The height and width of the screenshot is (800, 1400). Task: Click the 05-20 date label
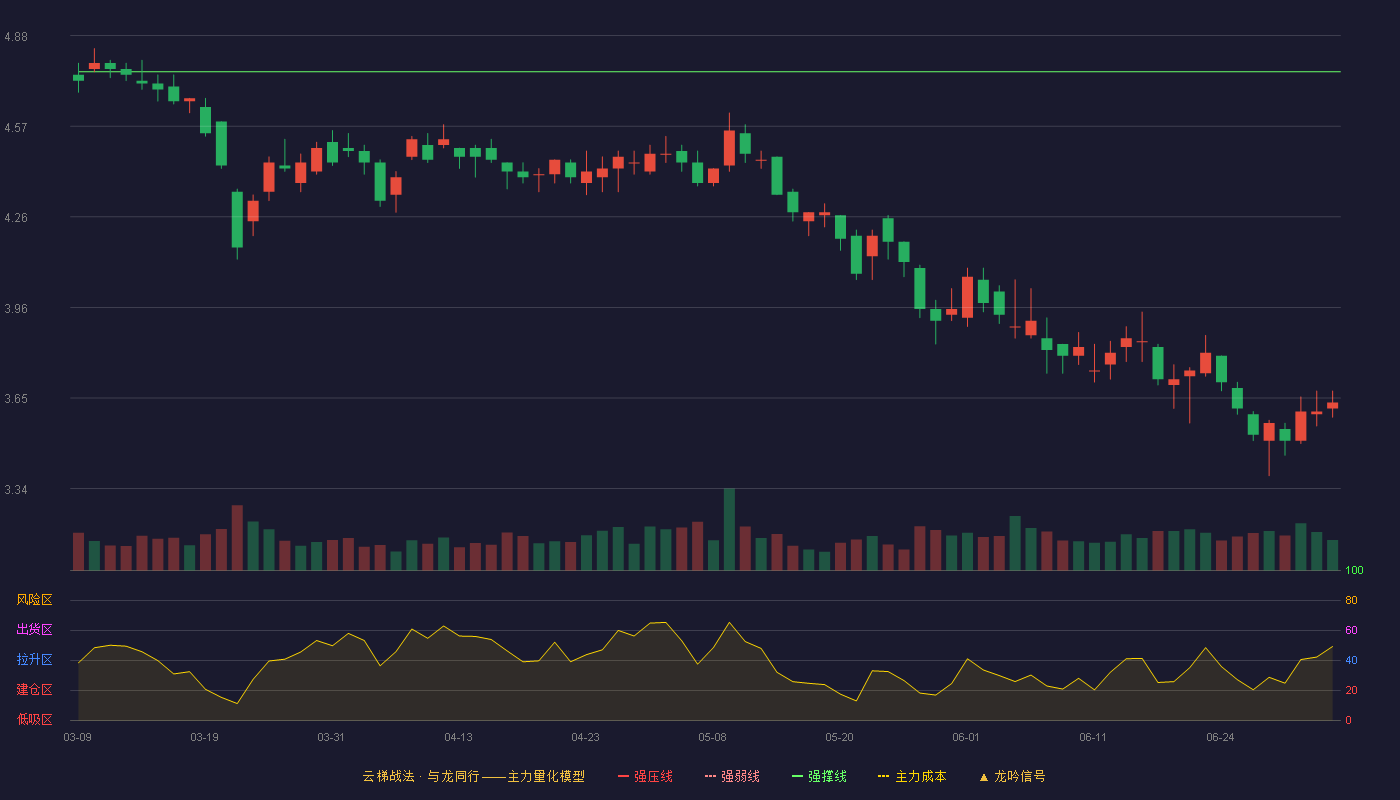(x=839, y=737)
